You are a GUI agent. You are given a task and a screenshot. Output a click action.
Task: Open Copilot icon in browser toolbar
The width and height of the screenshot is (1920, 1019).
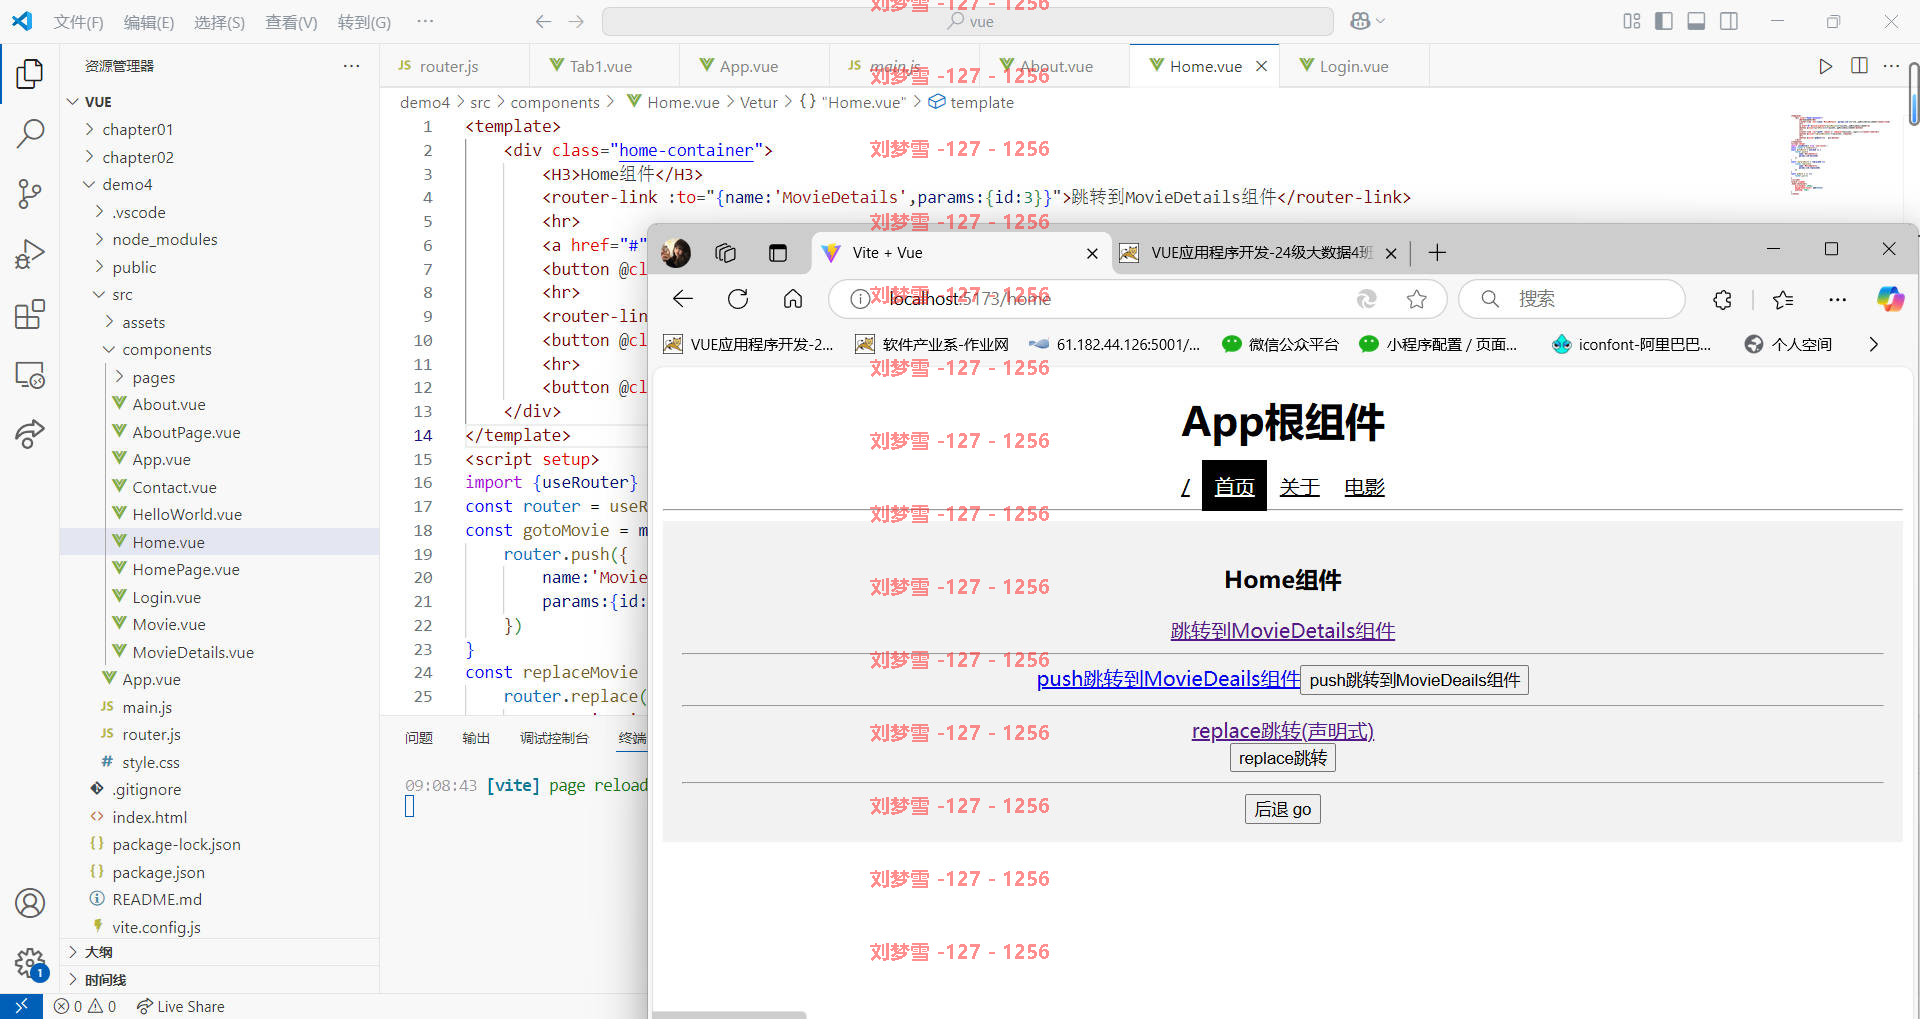[x=1890, y=299]
